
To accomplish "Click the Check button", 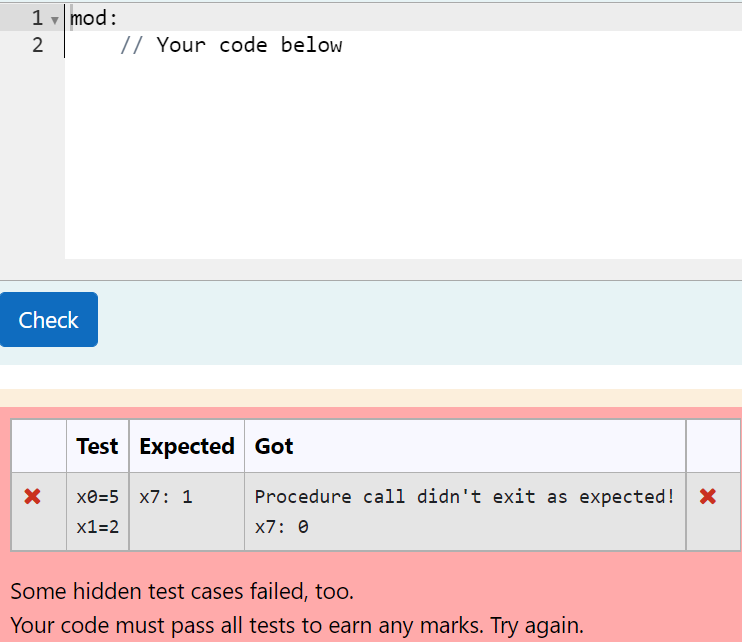I will (49, 319).
